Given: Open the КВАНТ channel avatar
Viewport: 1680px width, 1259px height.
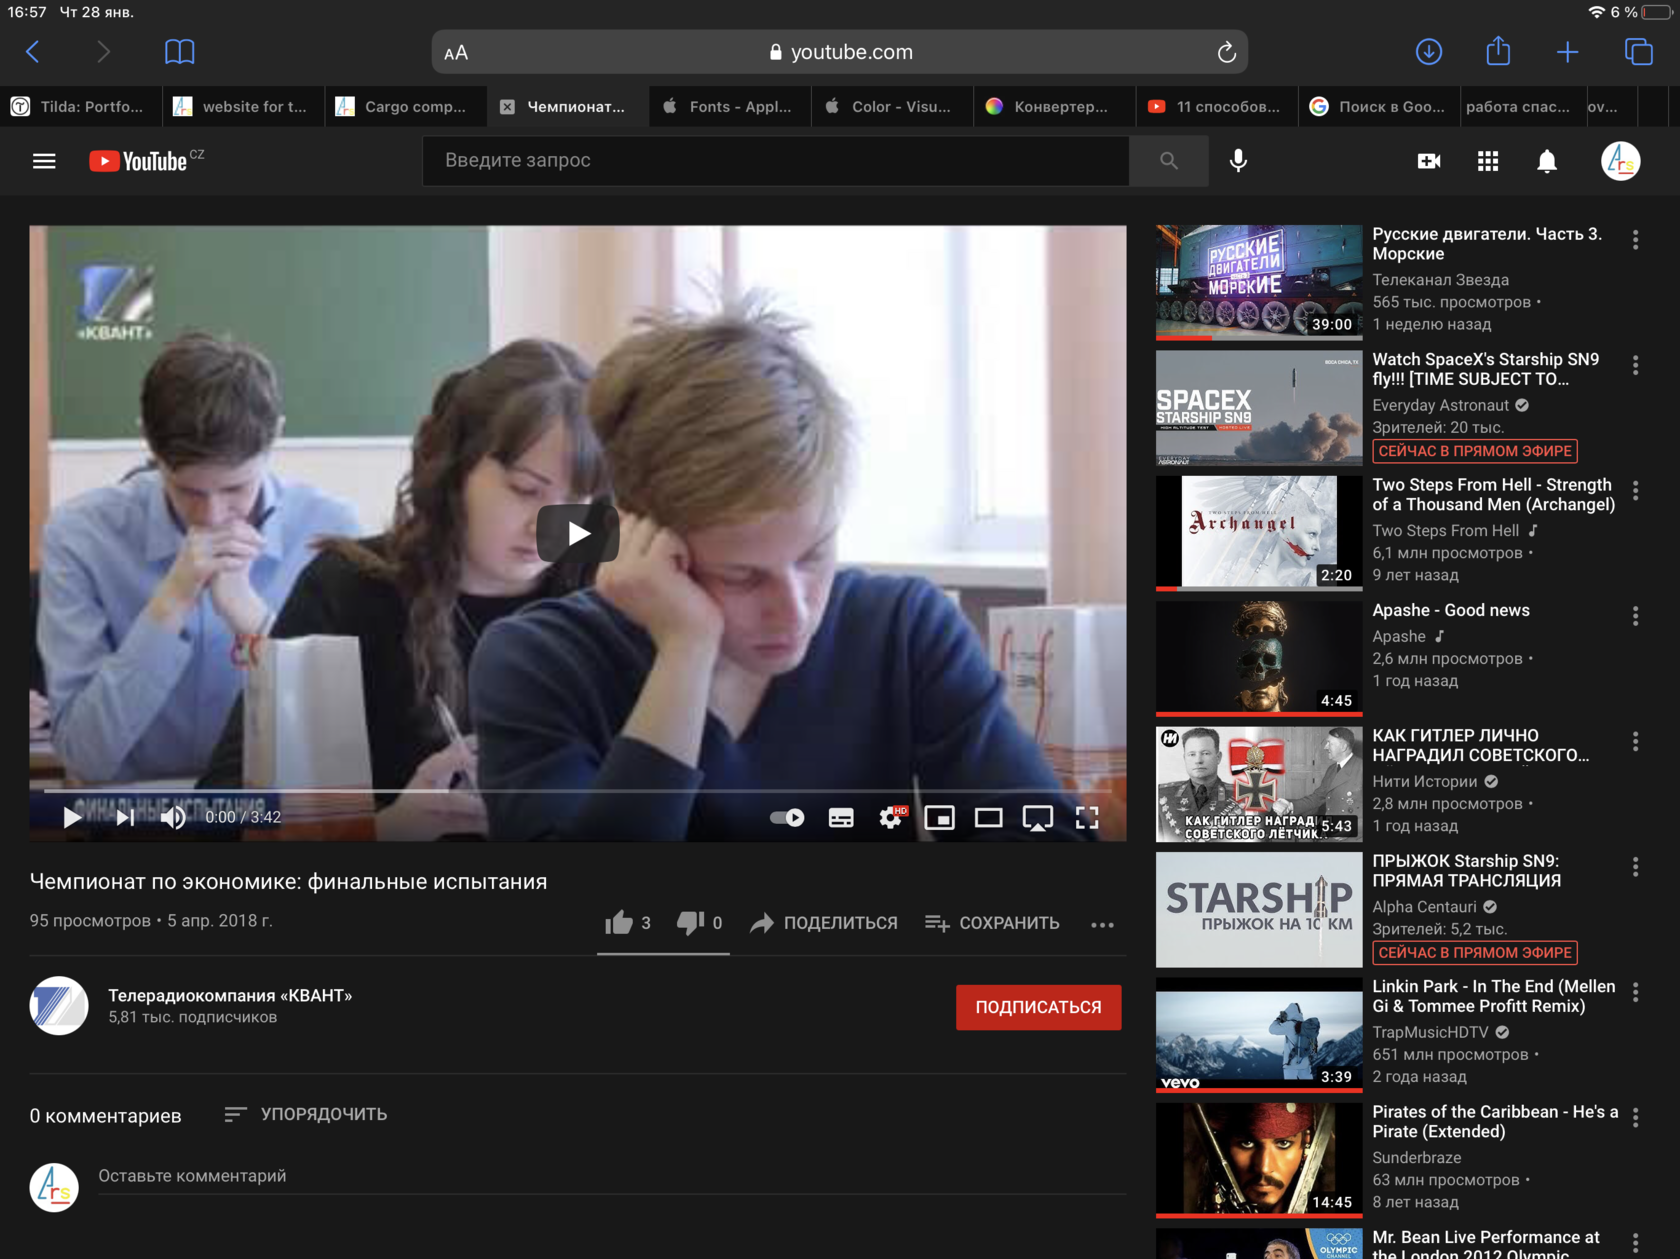Looking at the screenshot, I should pyautogui.click(x=59, y=1006).
